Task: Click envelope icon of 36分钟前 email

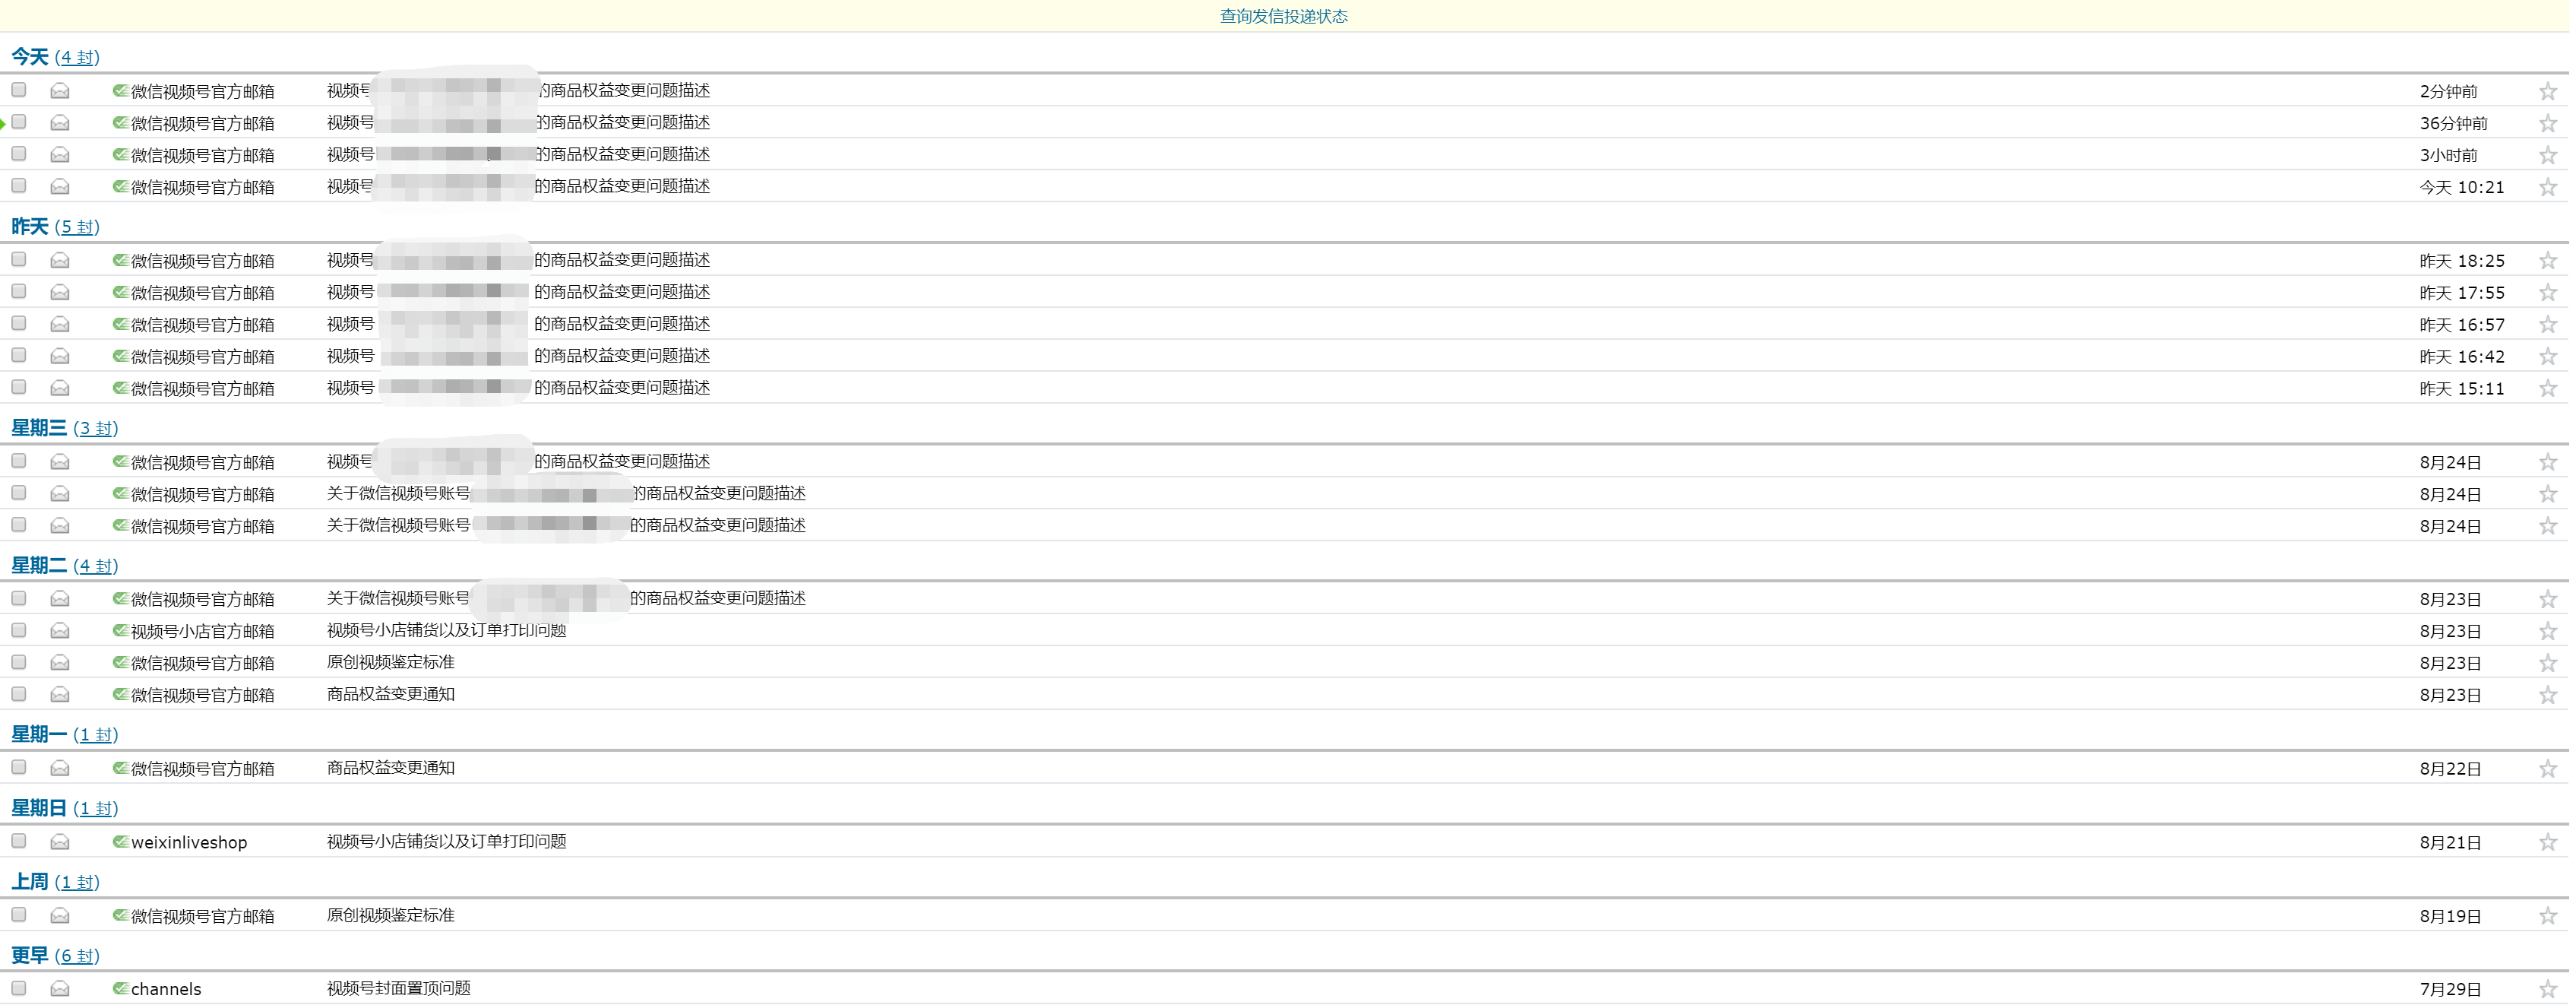Action: click(60, 123)
